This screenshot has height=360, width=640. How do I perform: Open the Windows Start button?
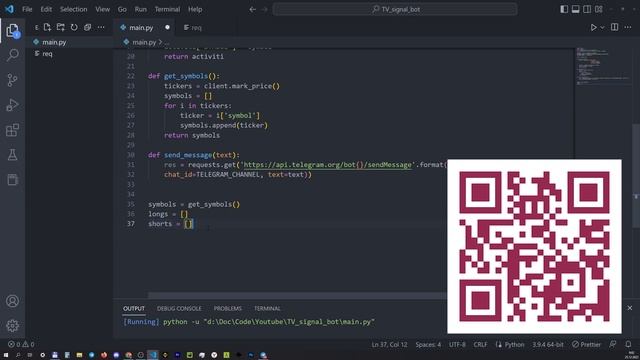click(x=6, y=355)
